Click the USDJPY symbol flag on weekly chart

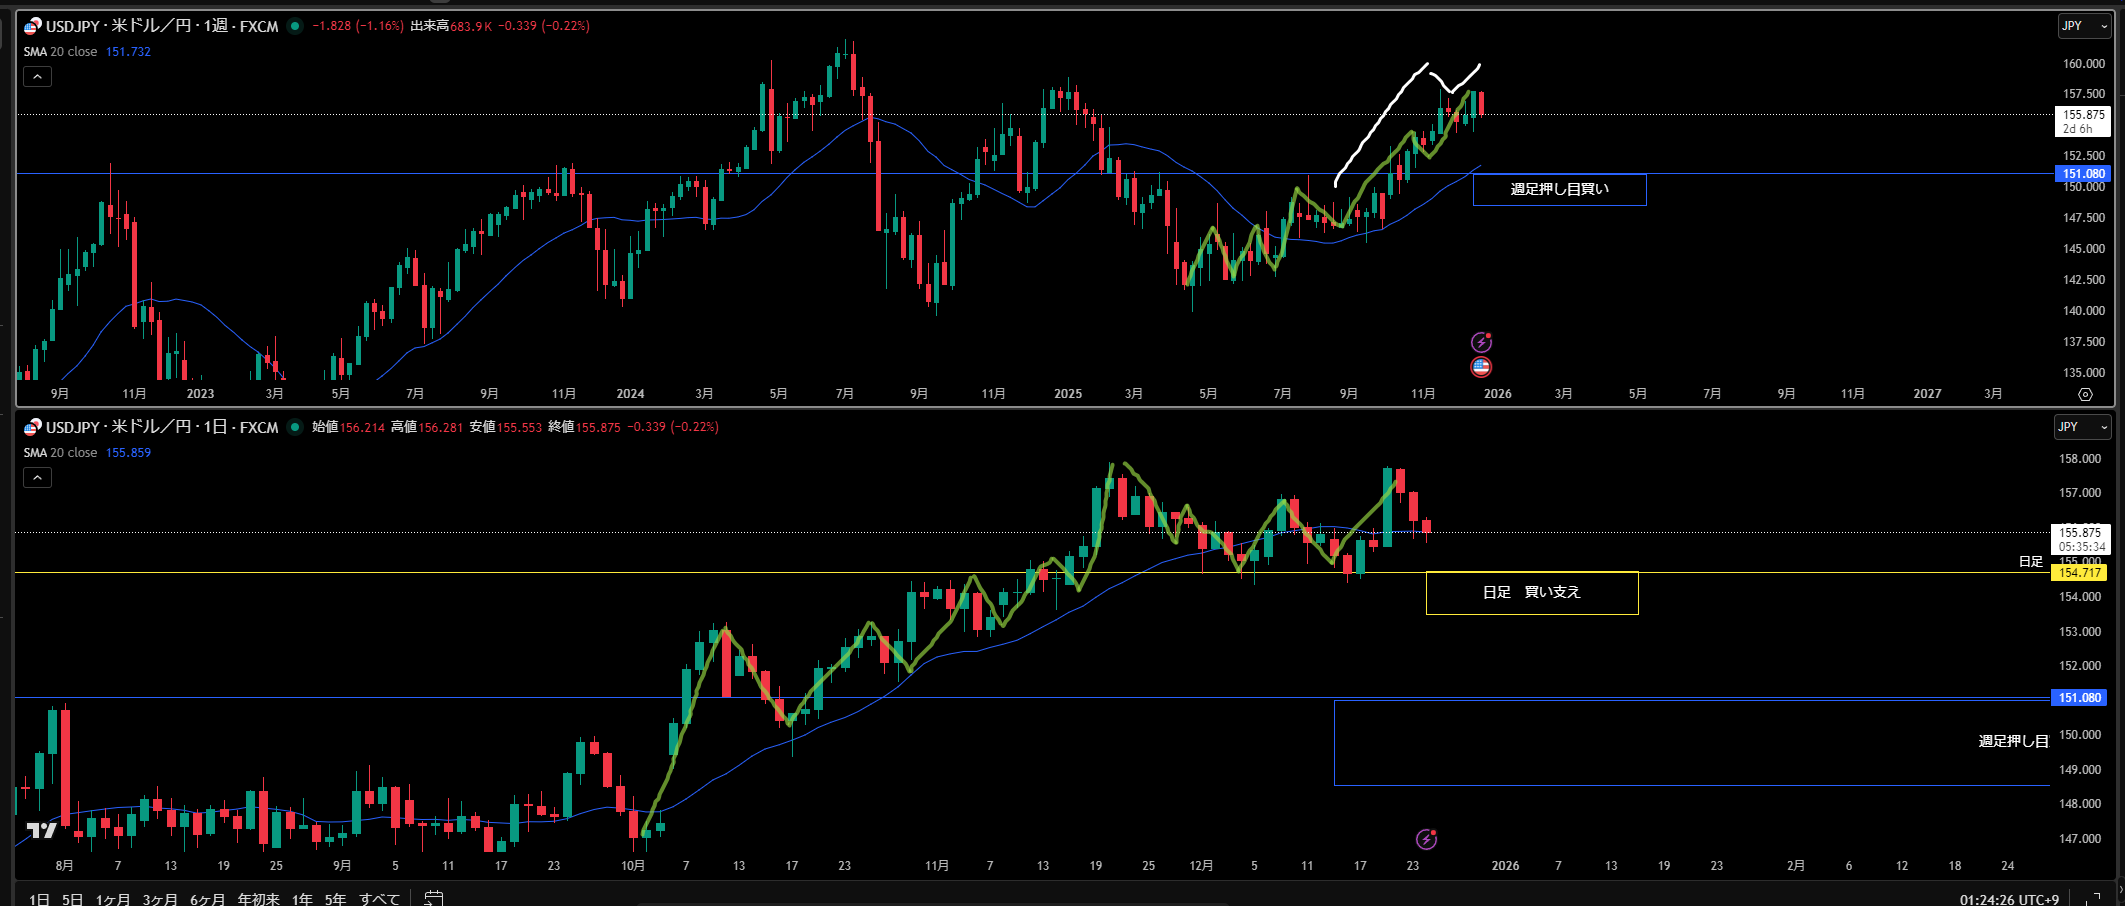tap(33, 26)
